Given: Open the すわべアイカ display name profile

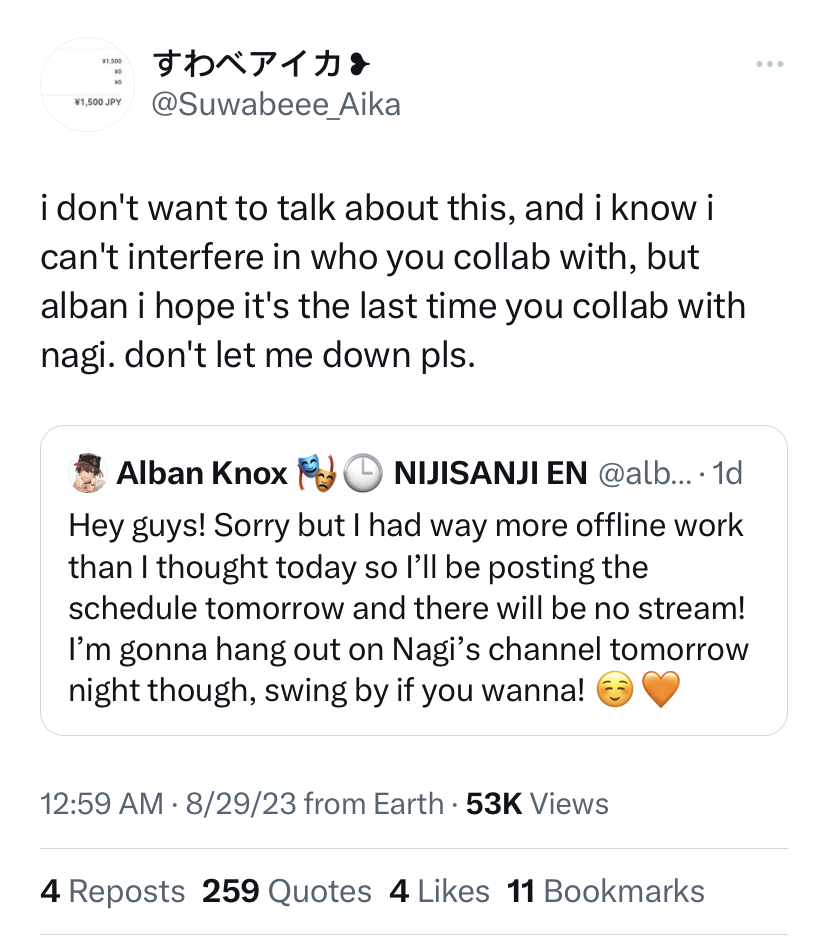Looking at the screenshot, I should point(246,66).
